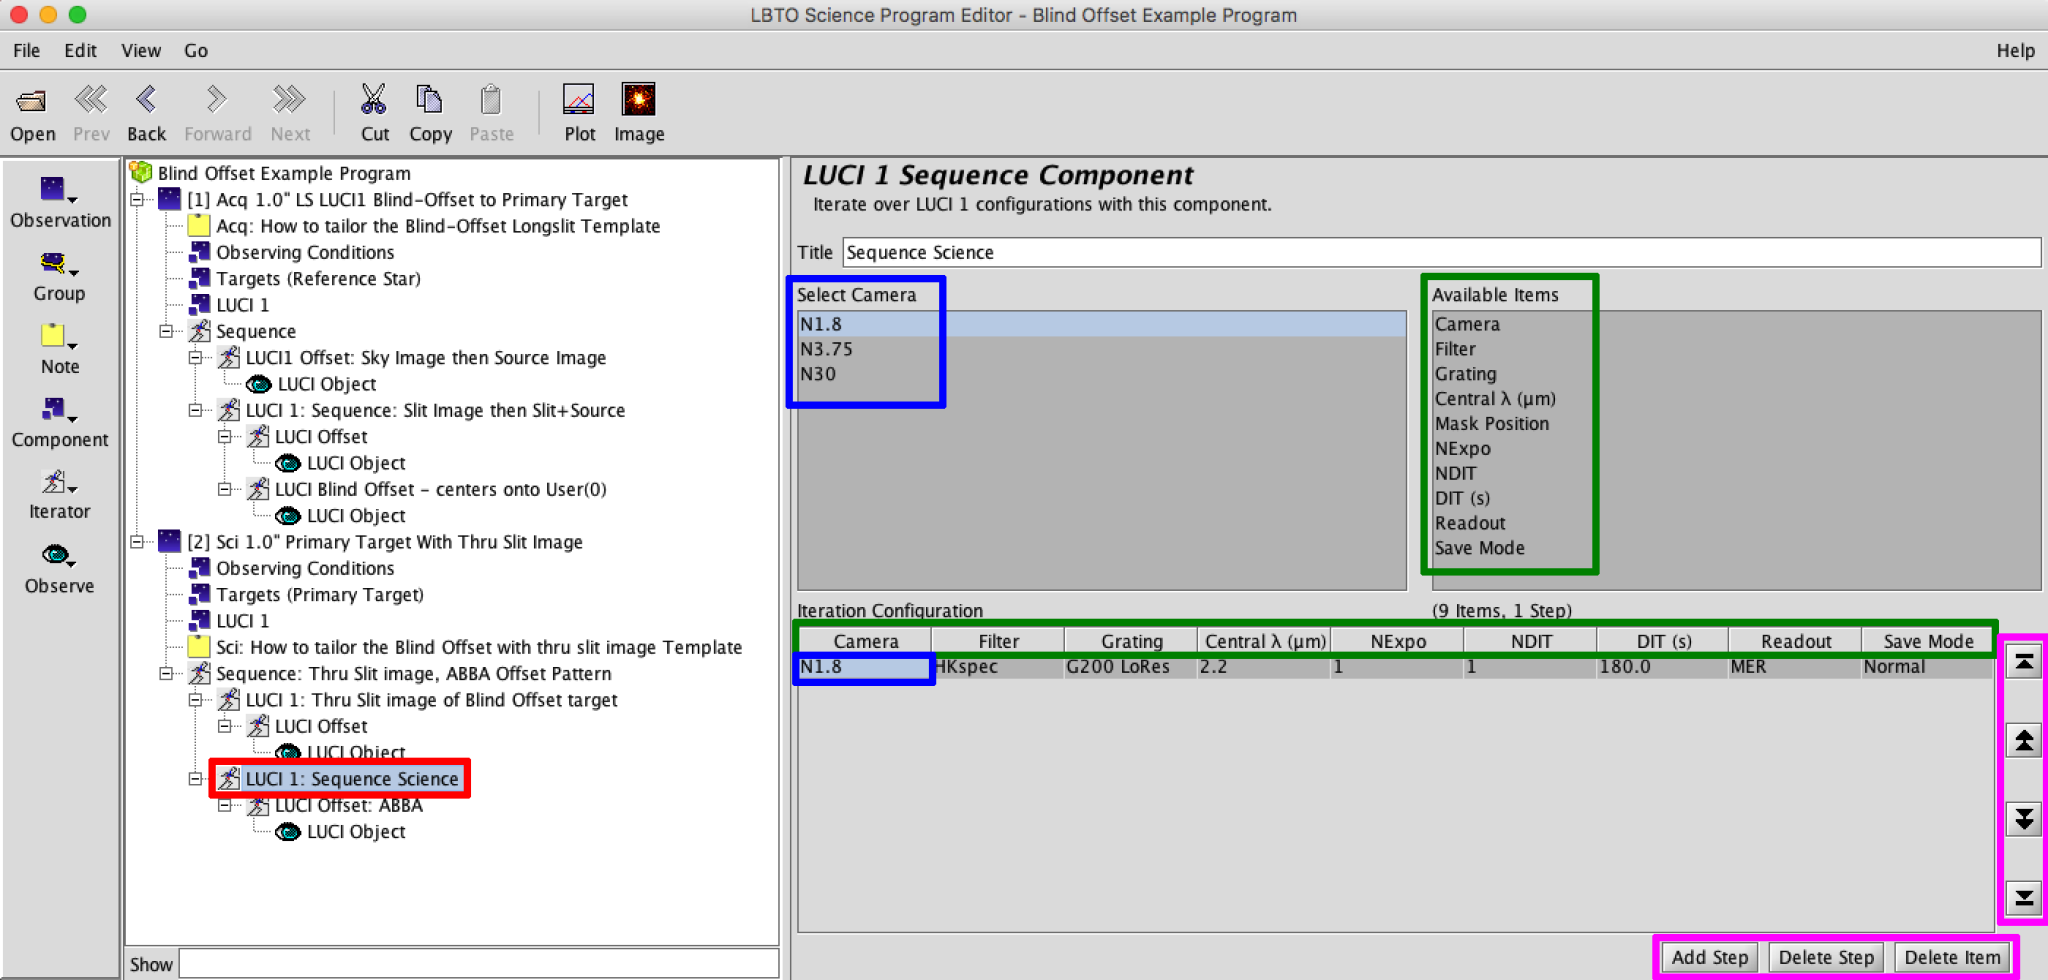Cut selection with the scissors icon
Screen dimensions: 2048x980
374,99
